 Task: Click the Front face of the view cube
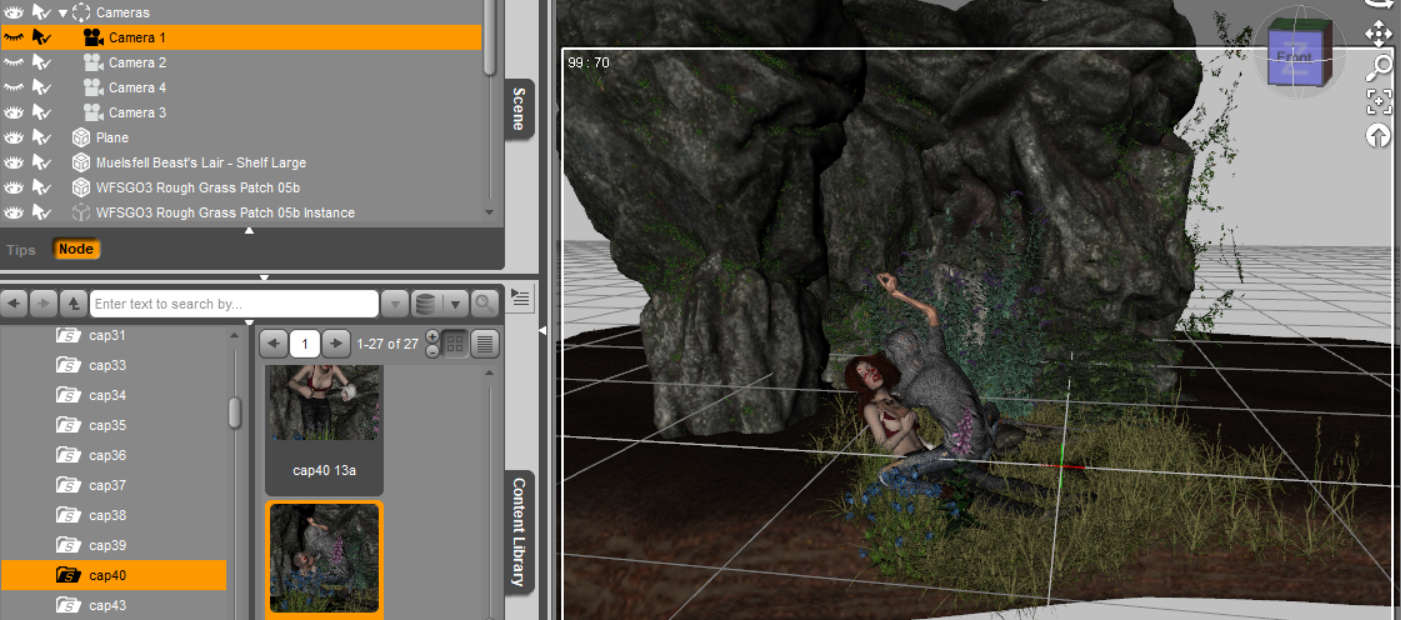pyautogui.click(x=1297, y=57)
